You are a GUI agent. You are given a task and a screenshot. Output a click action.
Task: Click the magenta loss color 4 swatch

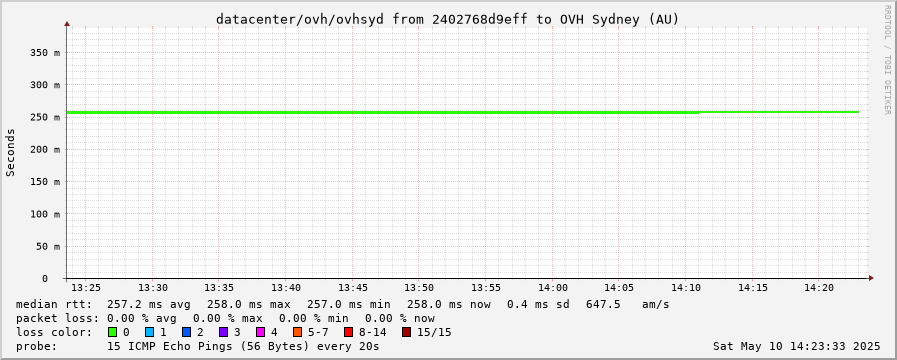260,332
